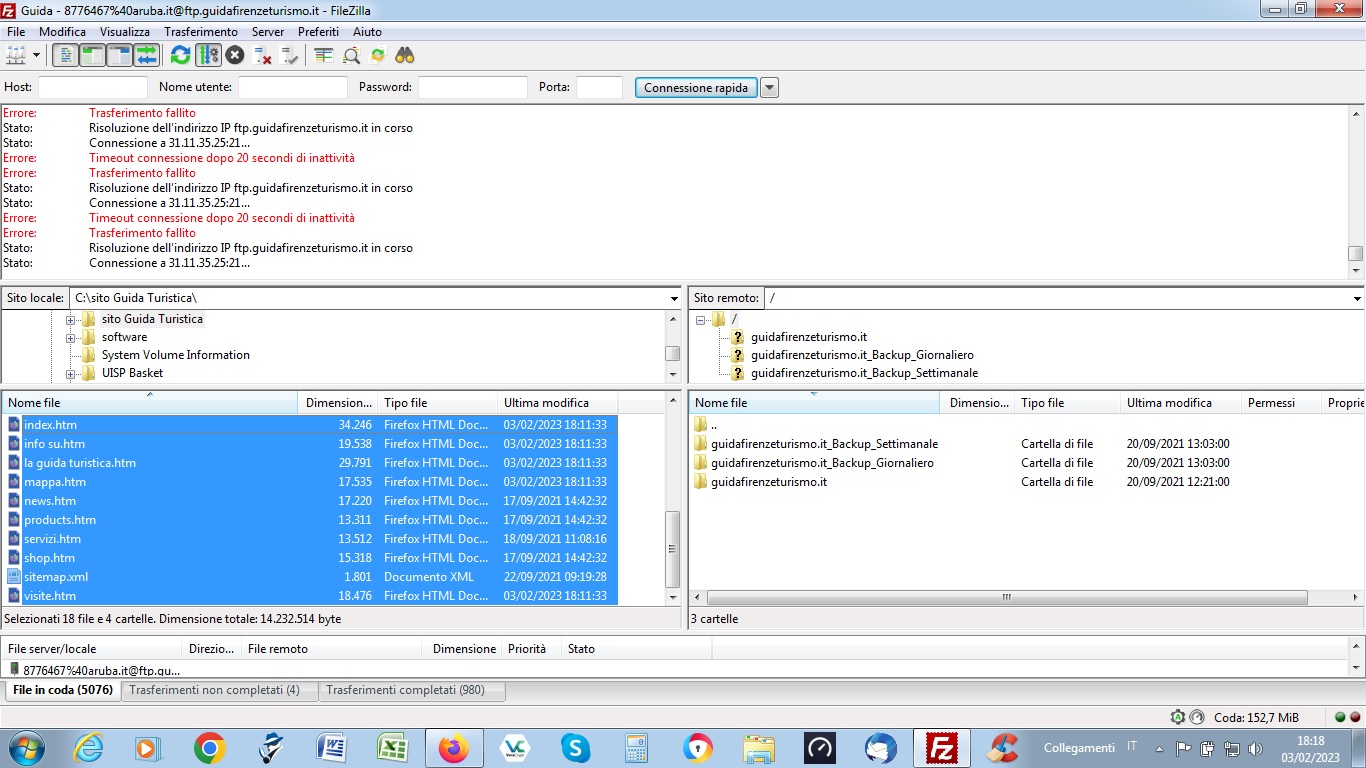This screenshot has width=1366, height=768.
Task: Toggle the remote directory tree view
Action: point(119,55)
